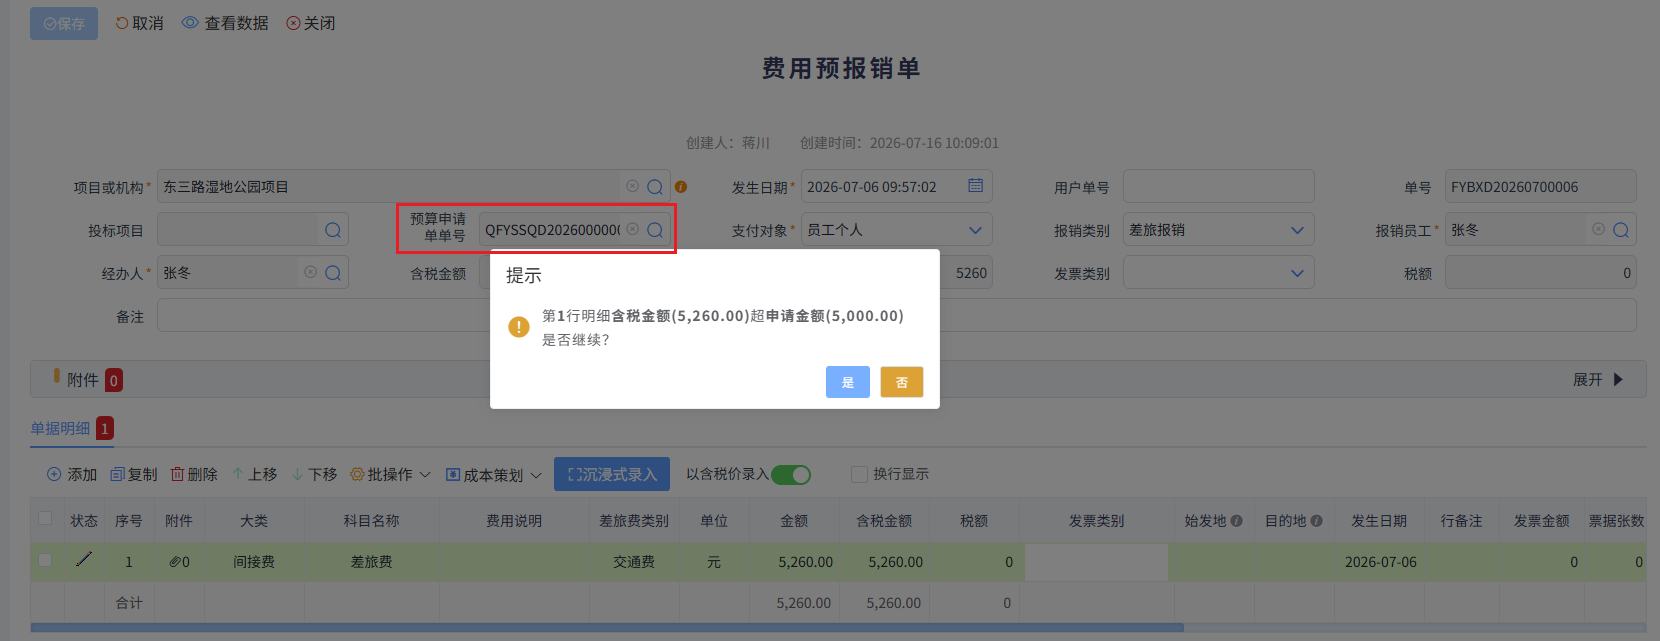Clear the 经办人 field value
This screenshot has width=1660, height=641.
310,272
